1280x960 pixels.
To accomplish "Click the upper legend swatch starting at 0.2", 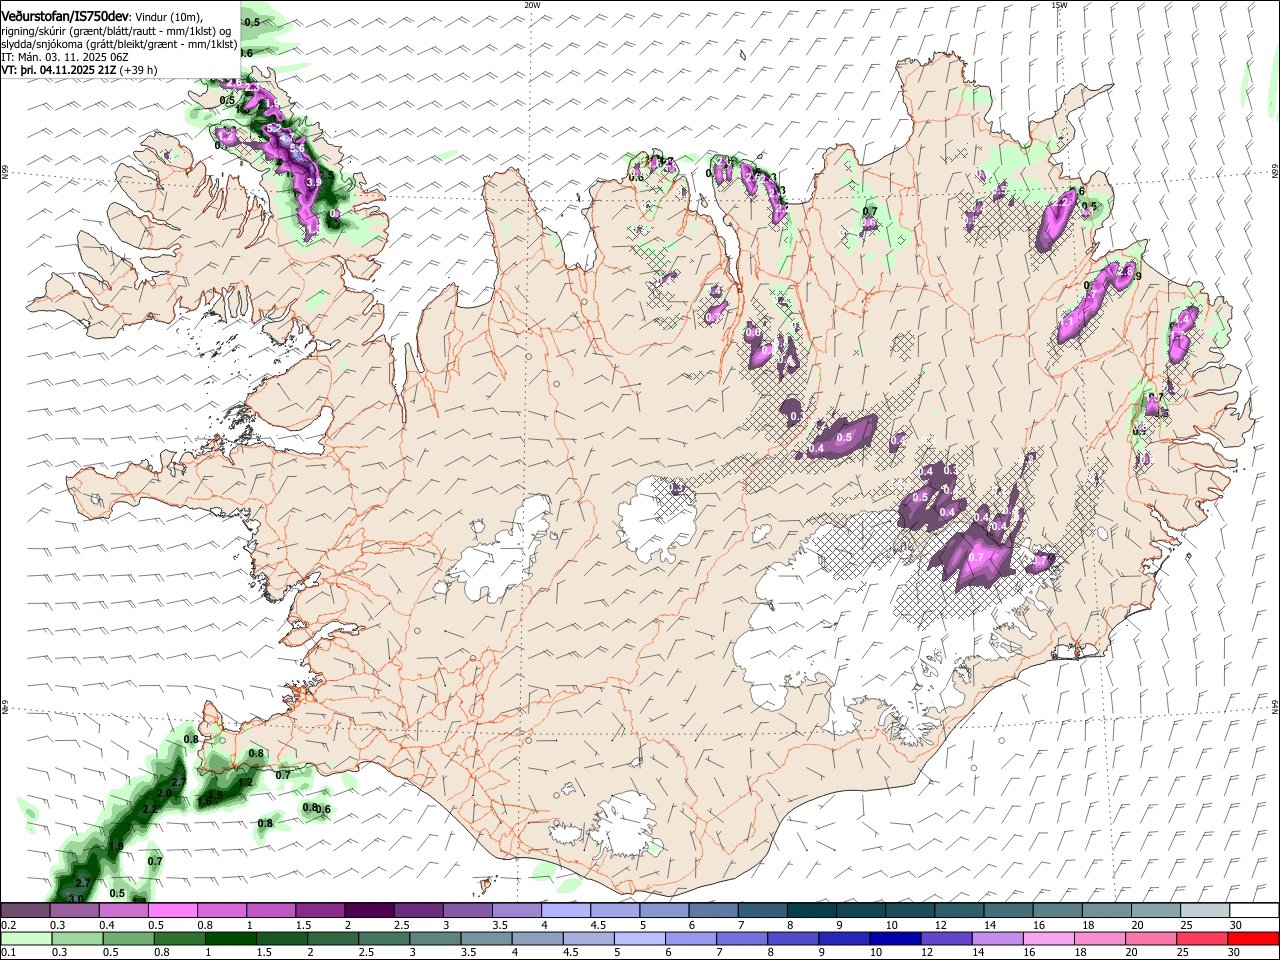I will click(x=25, y=910).
